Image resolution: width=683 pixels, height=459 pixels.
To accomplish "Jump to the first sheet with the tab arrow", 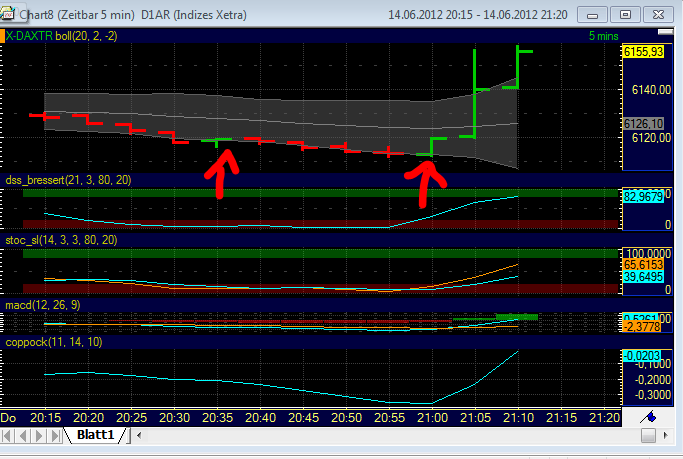I will pos(7,435).
